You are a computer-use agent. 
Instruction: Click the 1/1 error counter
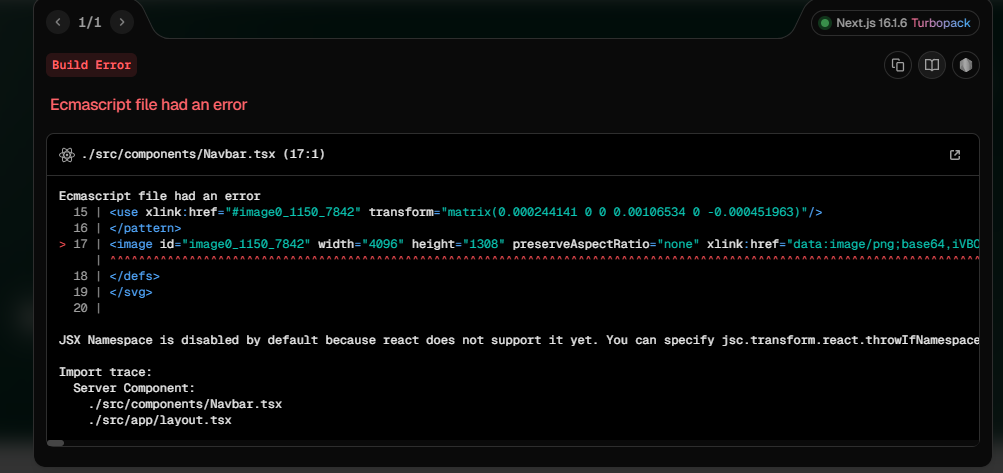point(90,22)
